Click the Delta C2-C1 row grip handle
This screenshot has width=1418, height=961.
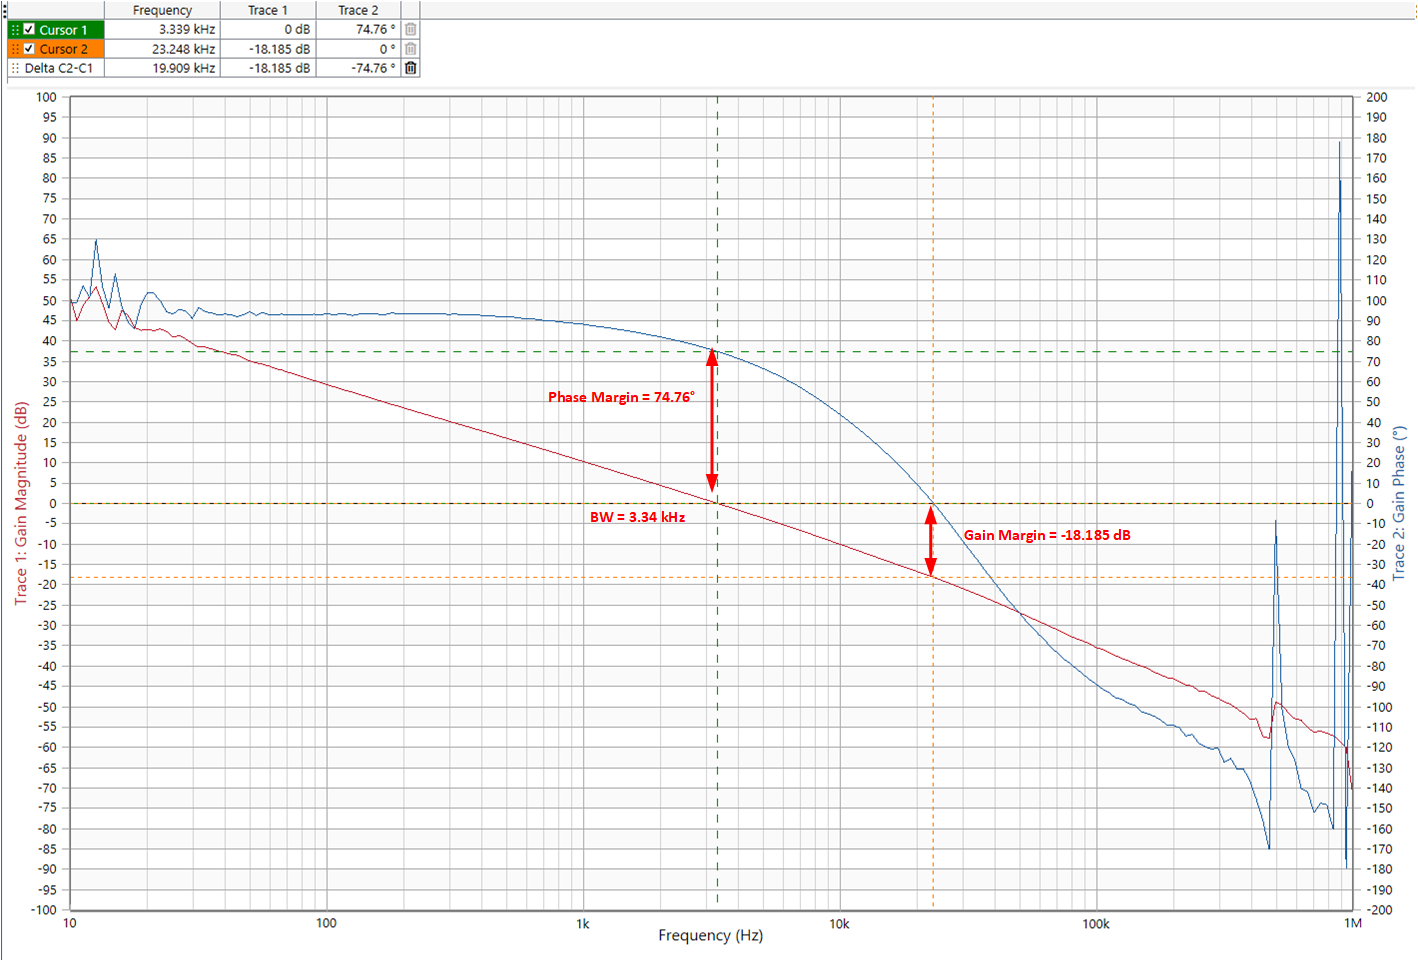pos(15,68)
